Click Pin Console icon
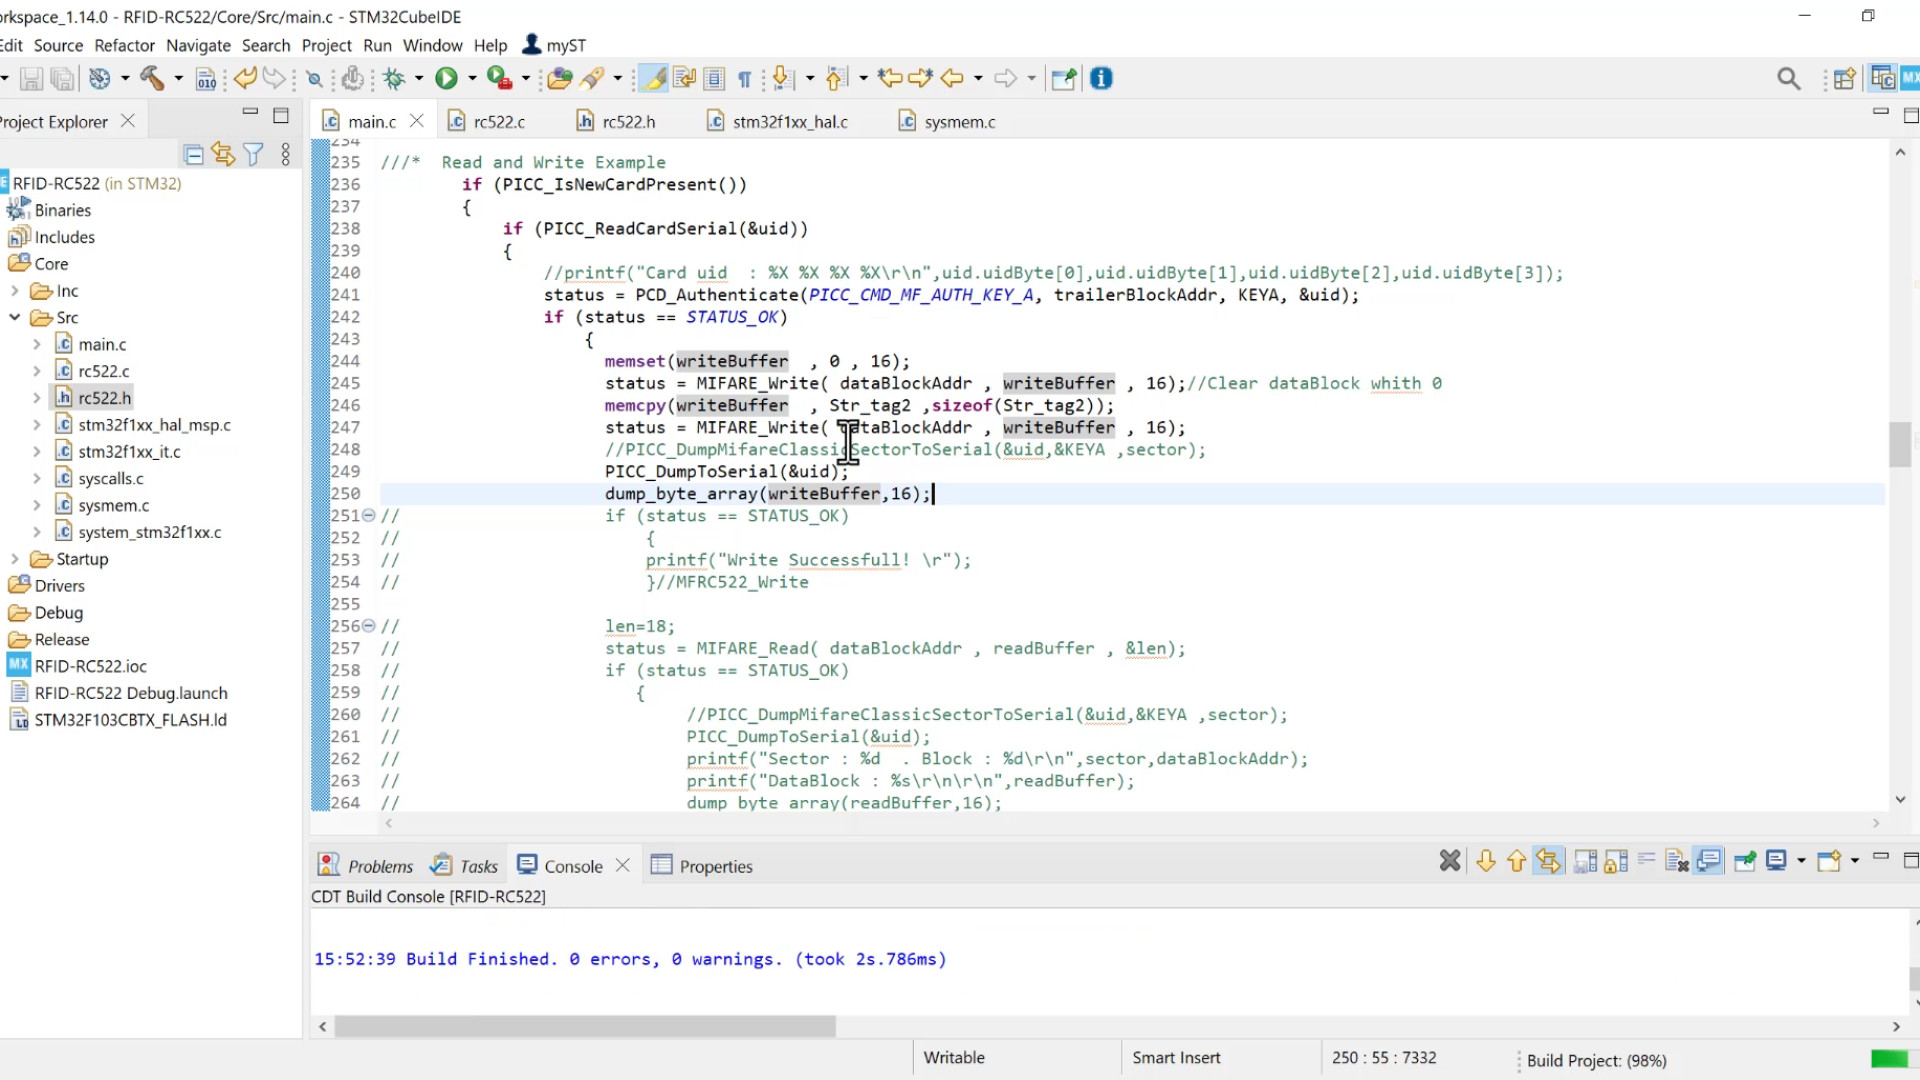Viewport: 1920px width, 1080px height. [1745, 861]
